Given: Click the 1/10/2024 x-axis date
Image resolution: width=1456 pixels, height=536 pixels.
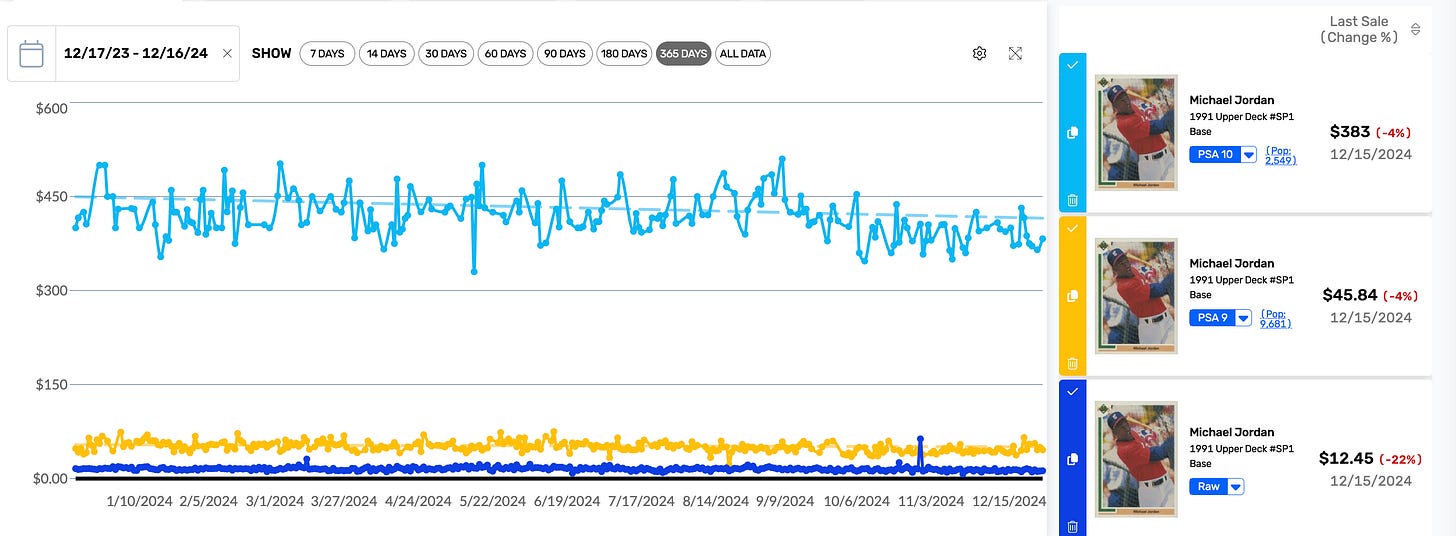Looking at the screenshot, I should tap(139, 502).
